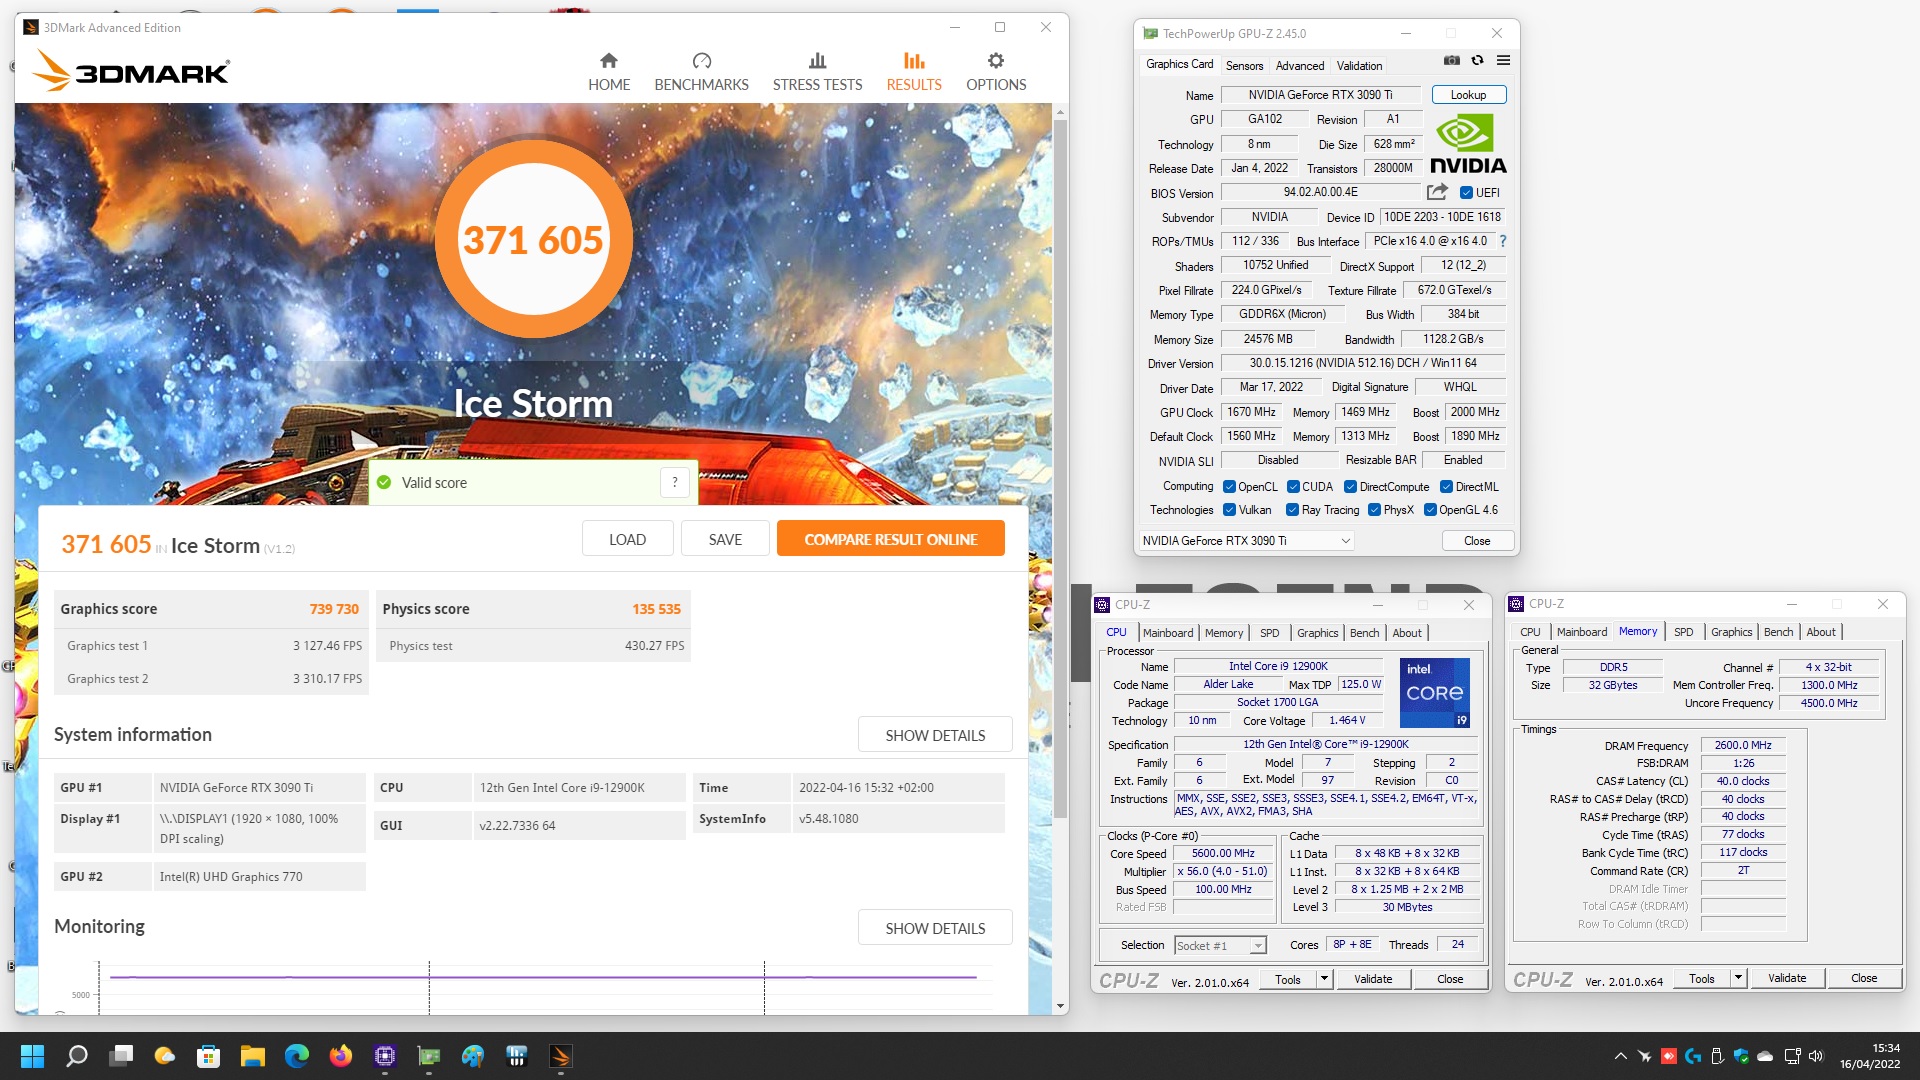Open Task View on taskbar

pyautogui.click(x=121, y=1056)
